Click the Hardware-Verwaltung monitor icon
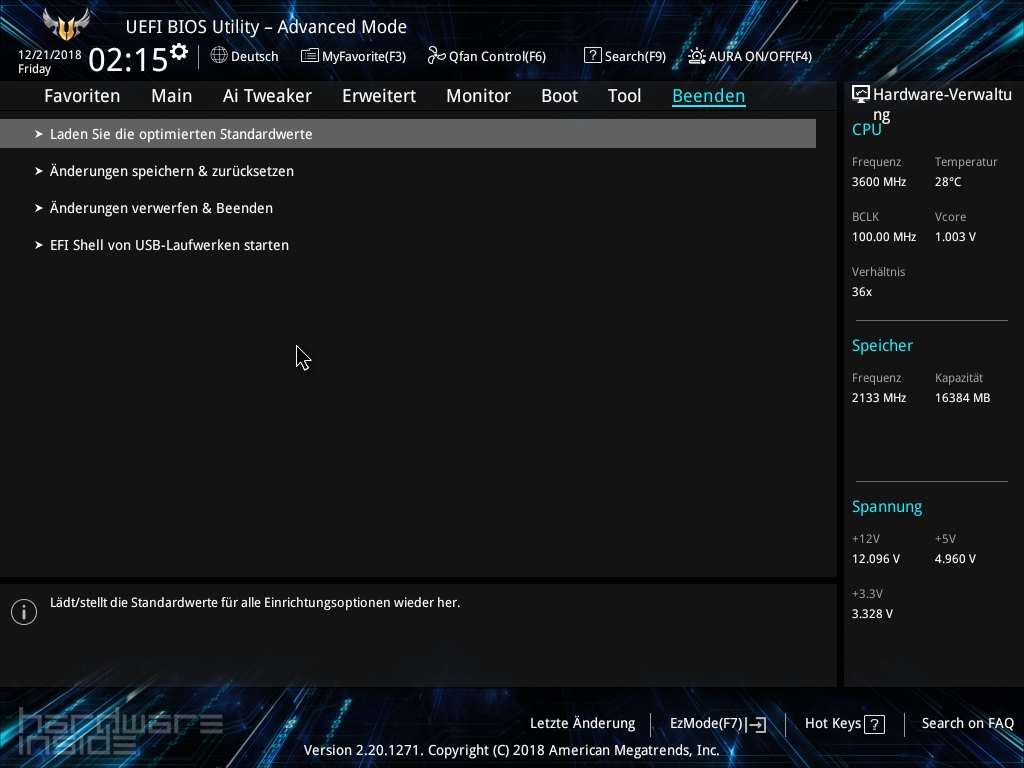1024x768 pixels. point(861,95)
